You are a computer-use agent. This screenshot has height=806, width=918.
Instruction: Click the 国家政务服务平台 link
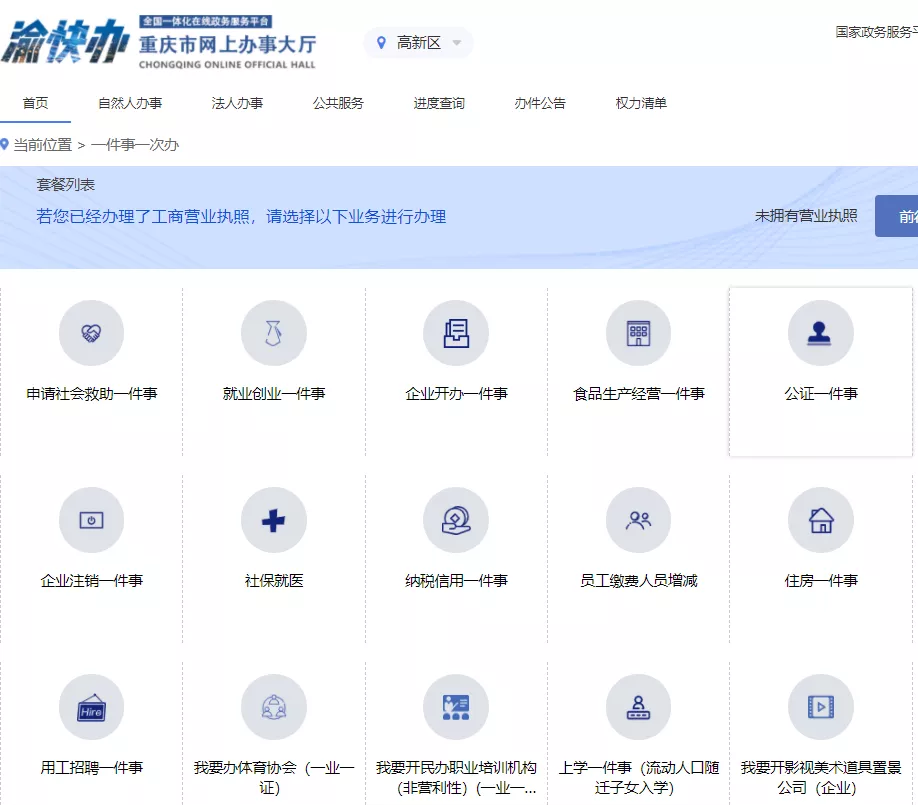coord(876,32)
